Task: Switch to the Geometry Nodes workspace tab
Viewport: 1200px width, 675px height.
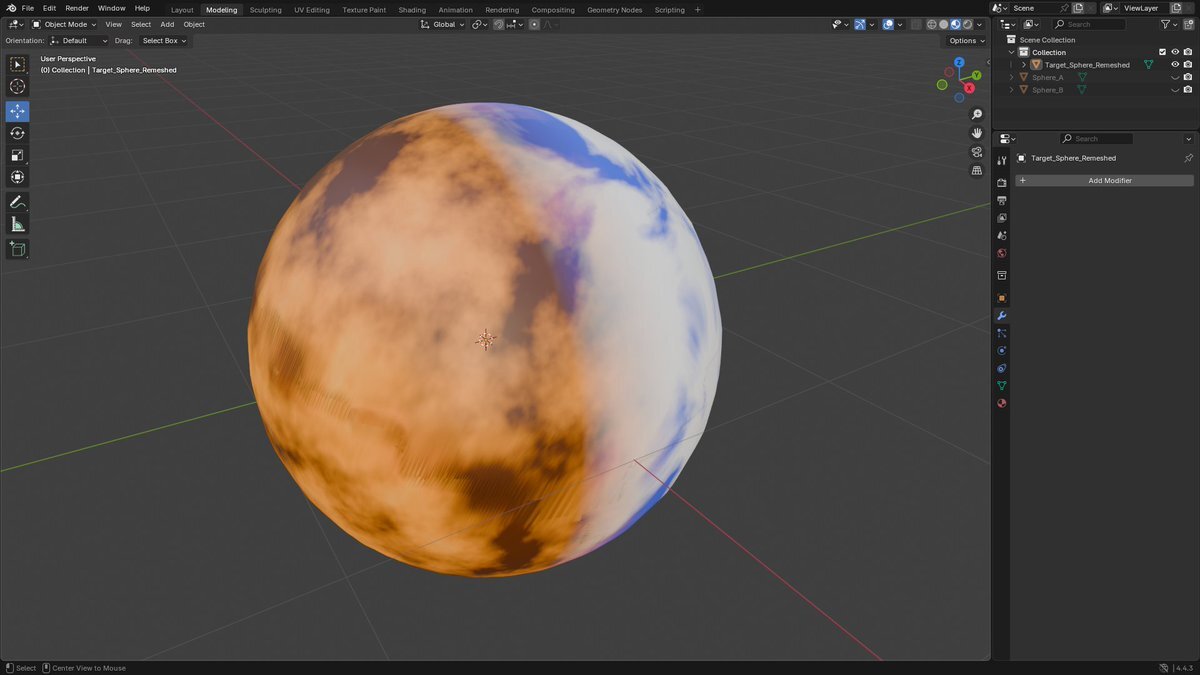Action: tap(614, 10)
